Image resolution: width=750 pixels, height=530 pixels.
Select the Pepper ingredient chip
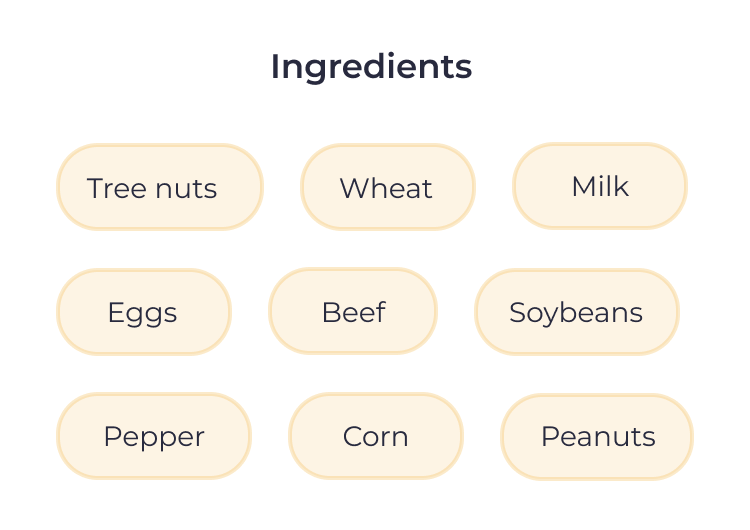click(154, 436)
